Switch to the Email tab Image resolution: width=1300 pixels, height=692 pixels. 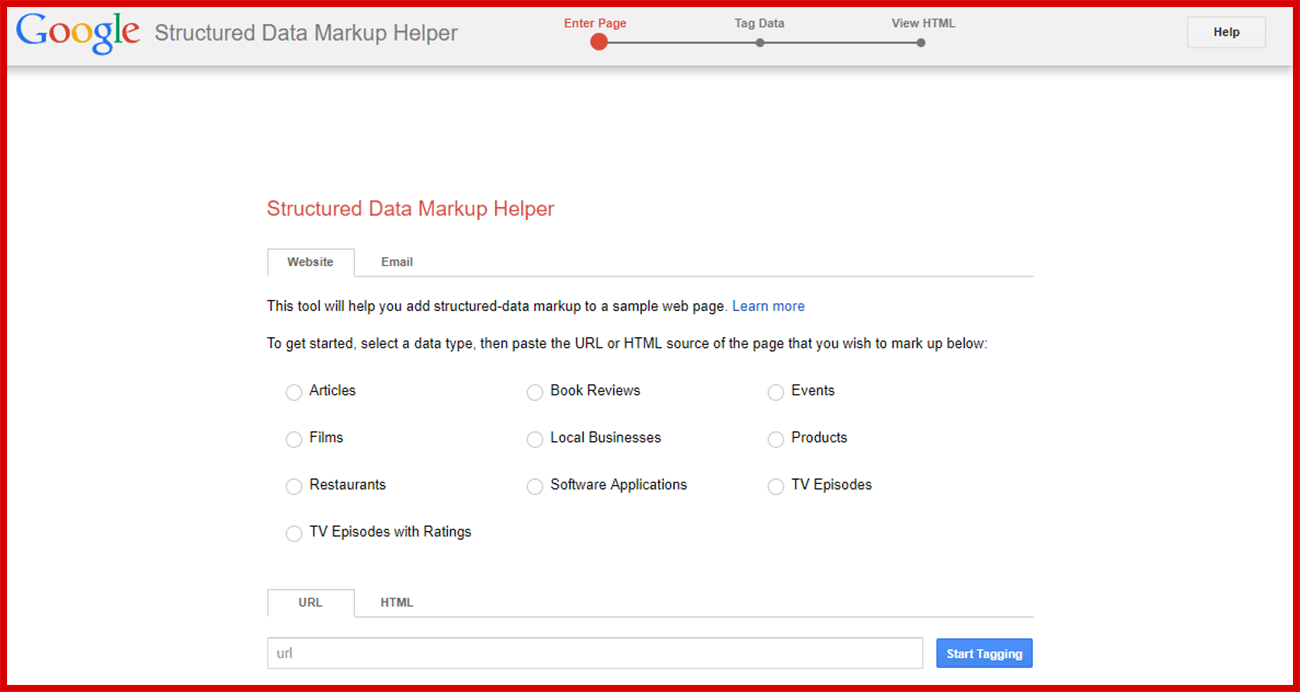(x=397, y=262)
